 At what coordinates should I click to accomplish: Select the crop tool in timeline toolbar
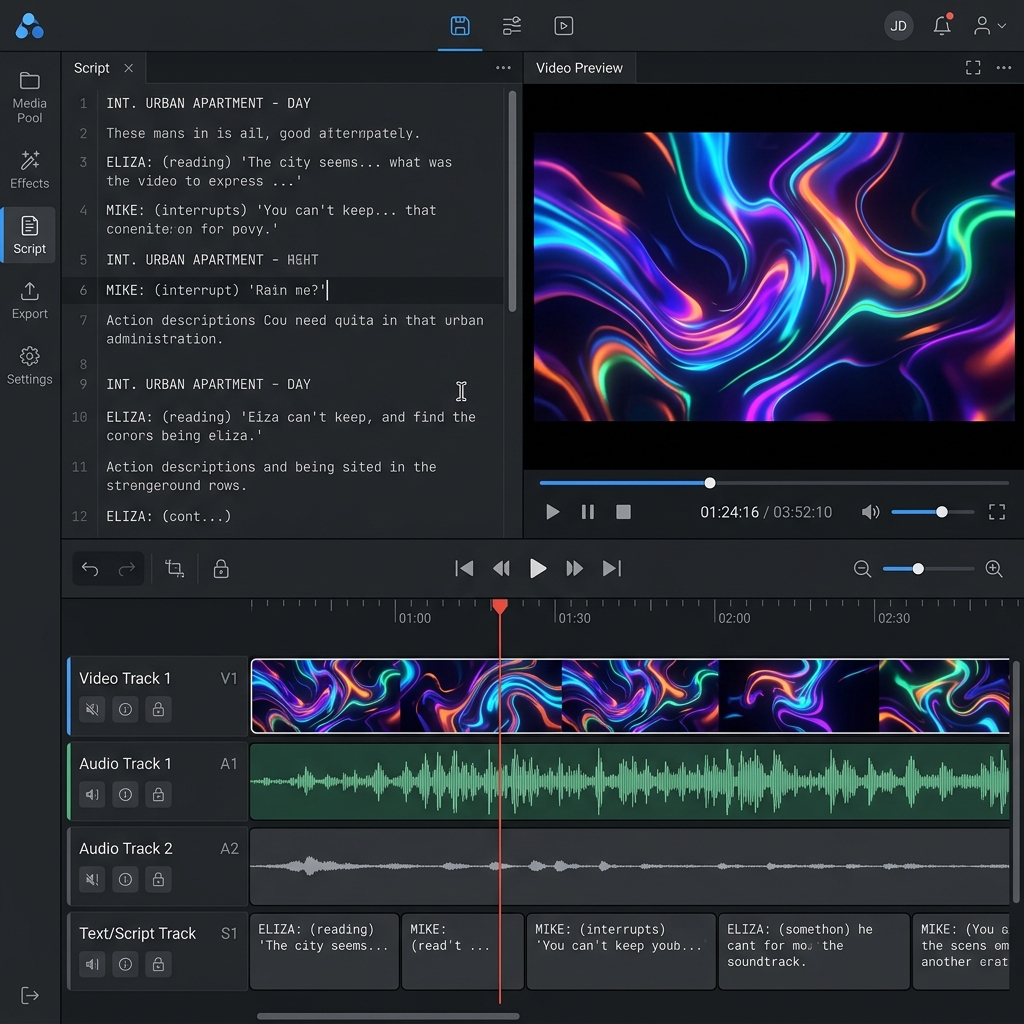[x=174, y=569]
